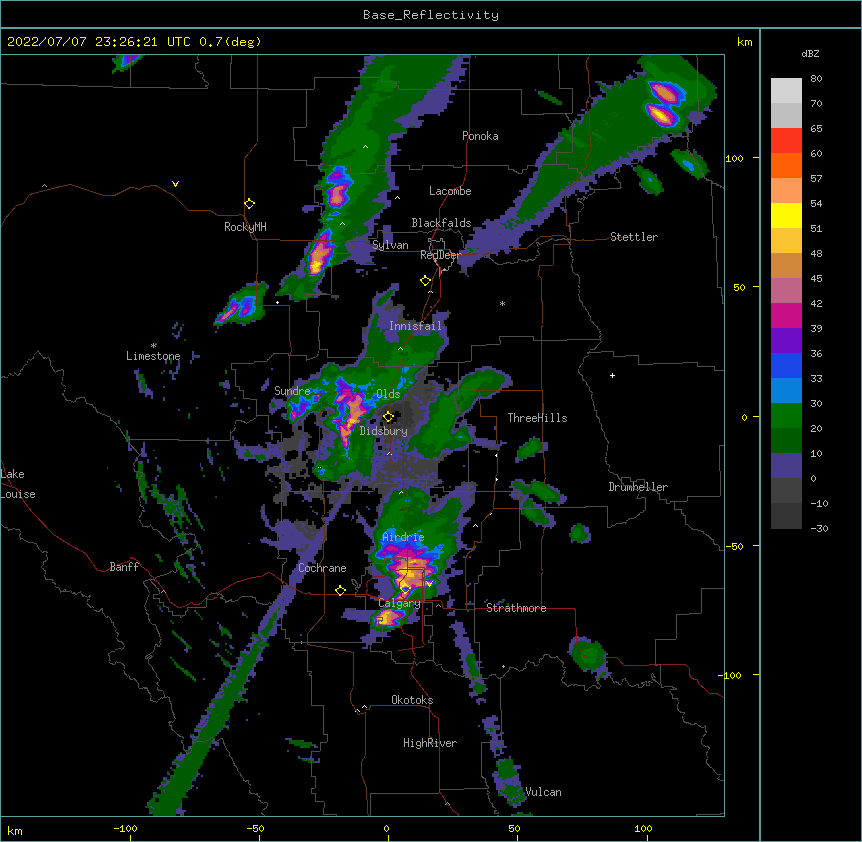The height and width of the screenshot is (842, 862).
Task: Click the 80 value on dBZ legend
Action: [x=816, y=79]
